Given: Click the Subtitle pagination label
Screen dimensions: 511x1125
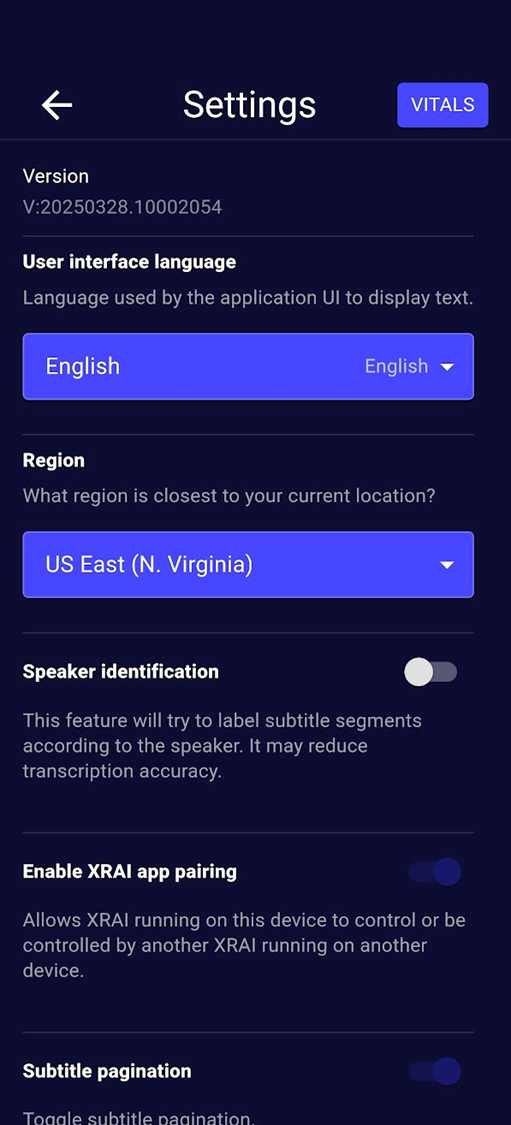Looking at the screenshot, I should tap(107, 1071).
